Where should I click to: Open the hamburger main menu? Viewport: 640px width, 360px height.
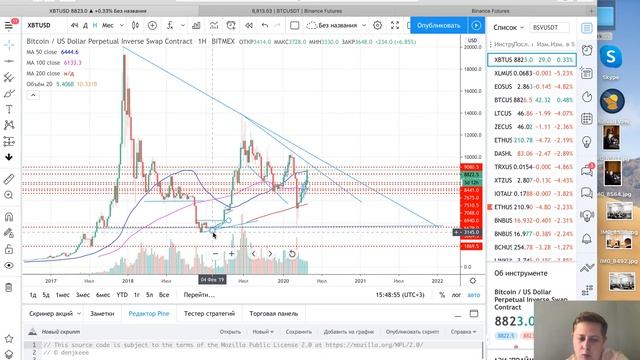(9, 26)
